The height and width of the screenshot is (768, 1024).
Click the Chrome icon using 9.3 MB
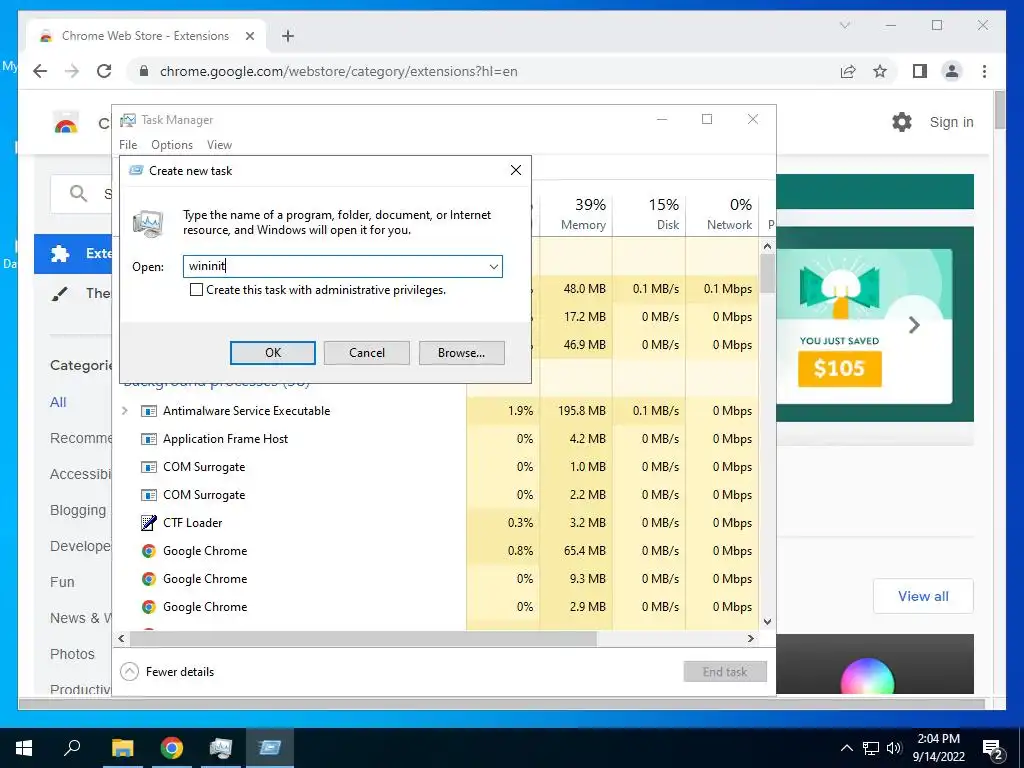(149, 579)
